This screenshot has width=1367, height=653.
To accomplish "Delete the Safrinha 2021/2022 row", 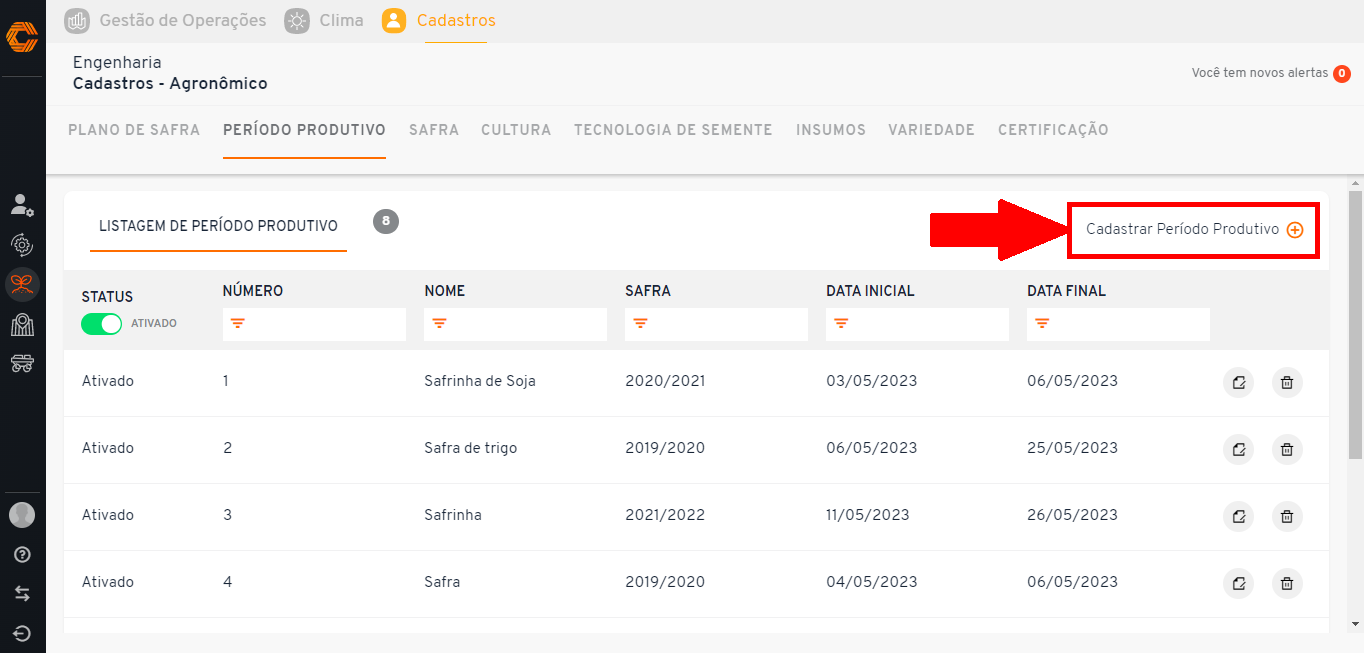I will tap(1287, 516).
